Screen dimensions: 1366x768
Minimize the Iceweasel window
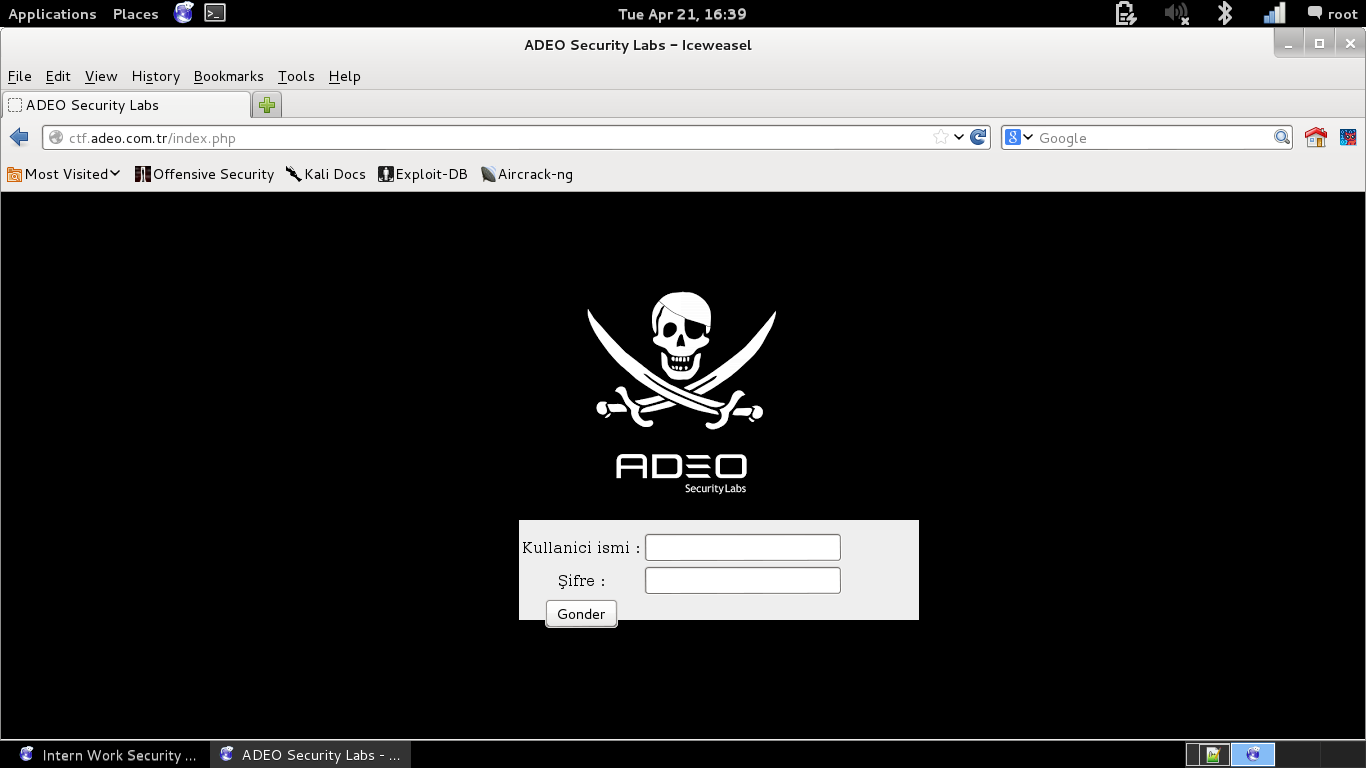(x=1289, y=44)
